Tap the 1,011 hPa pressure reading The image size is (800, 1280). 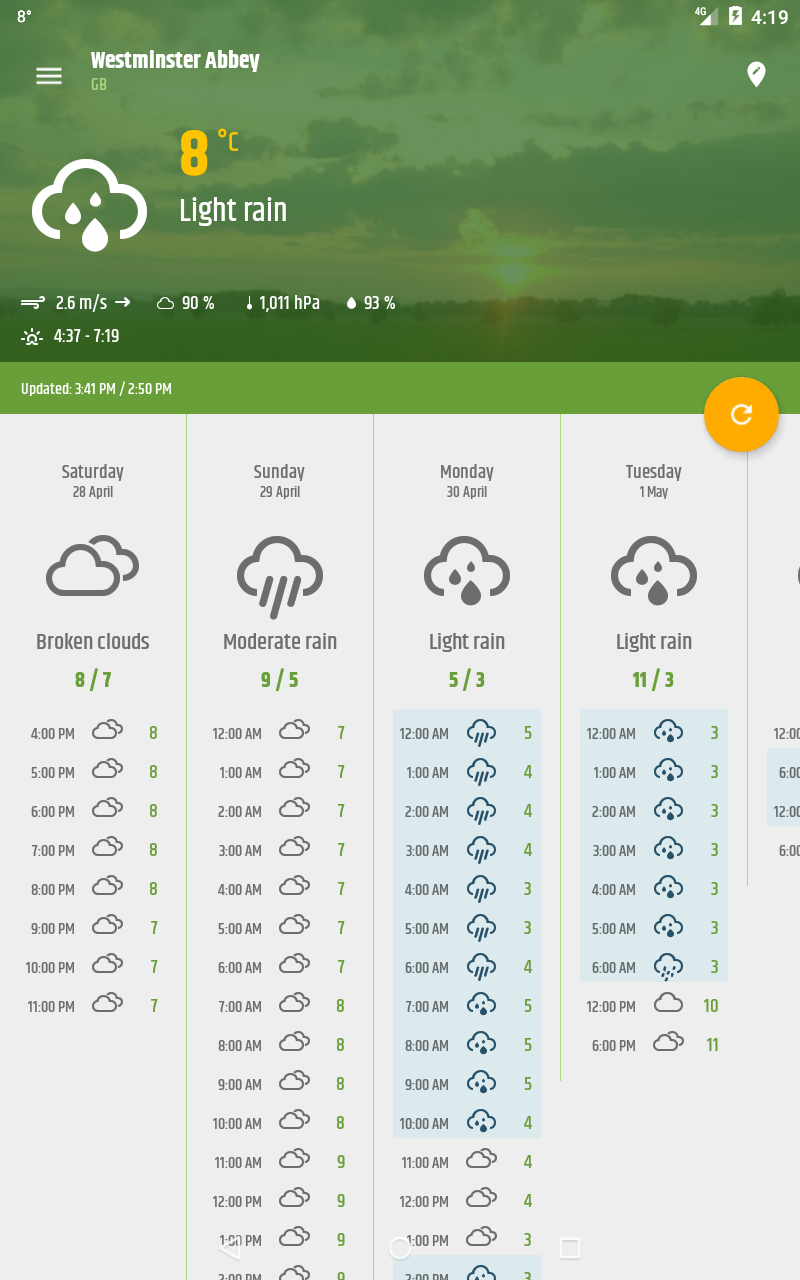point(282,303)
